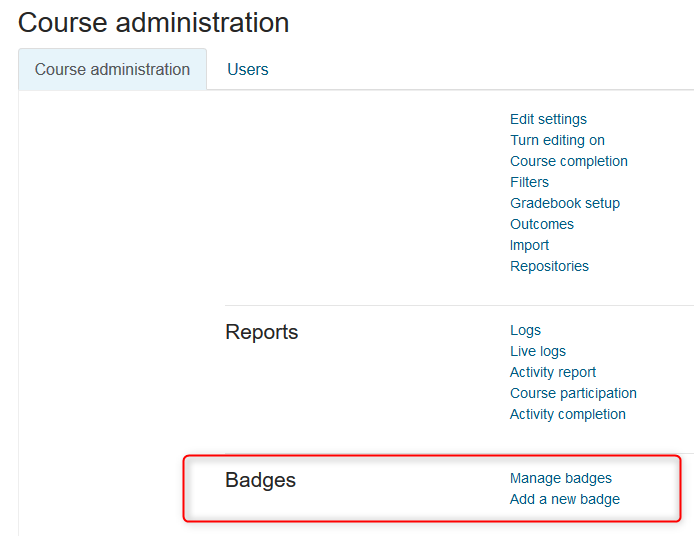Viewport: 694px width, 536px height.
Task: View the Logs report
Action: click(525, 330)
